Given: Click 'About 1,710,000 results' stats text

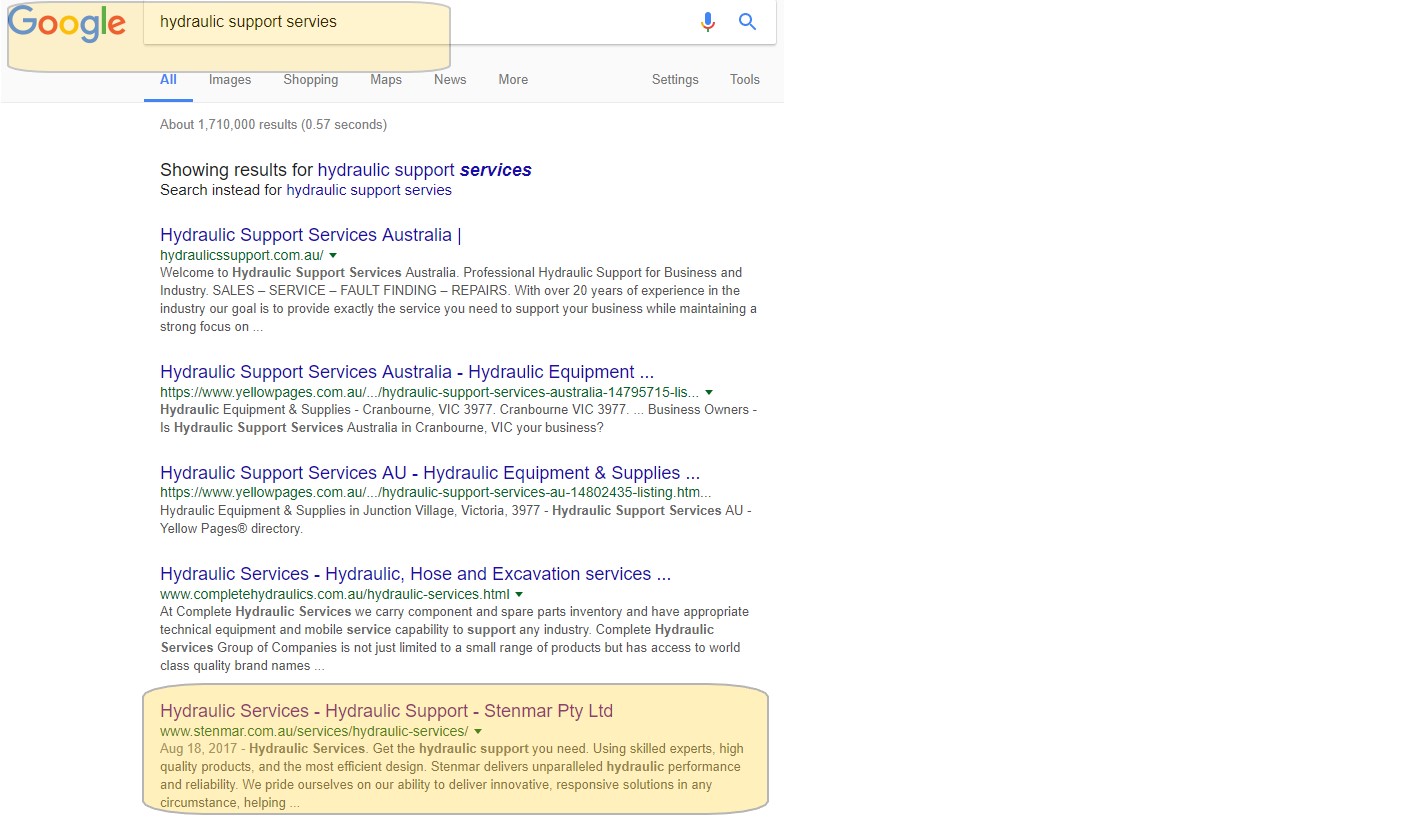Looking at the screenshot, I should [273, 125].
